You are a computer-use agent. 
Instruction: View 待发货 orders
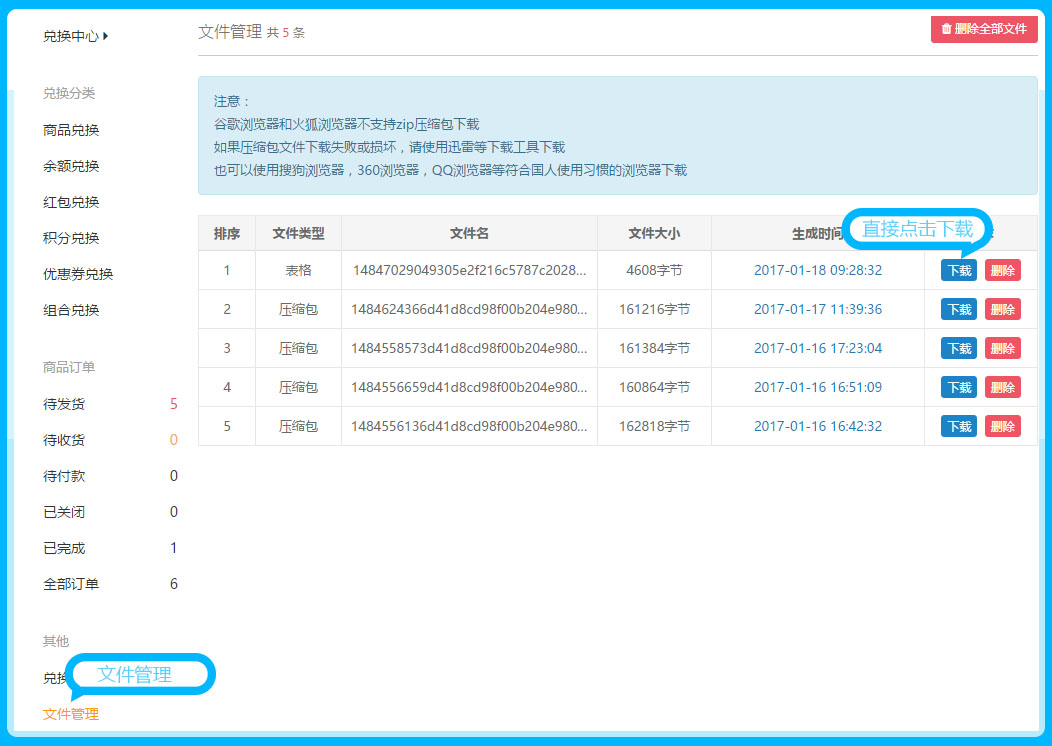point(64,404)
